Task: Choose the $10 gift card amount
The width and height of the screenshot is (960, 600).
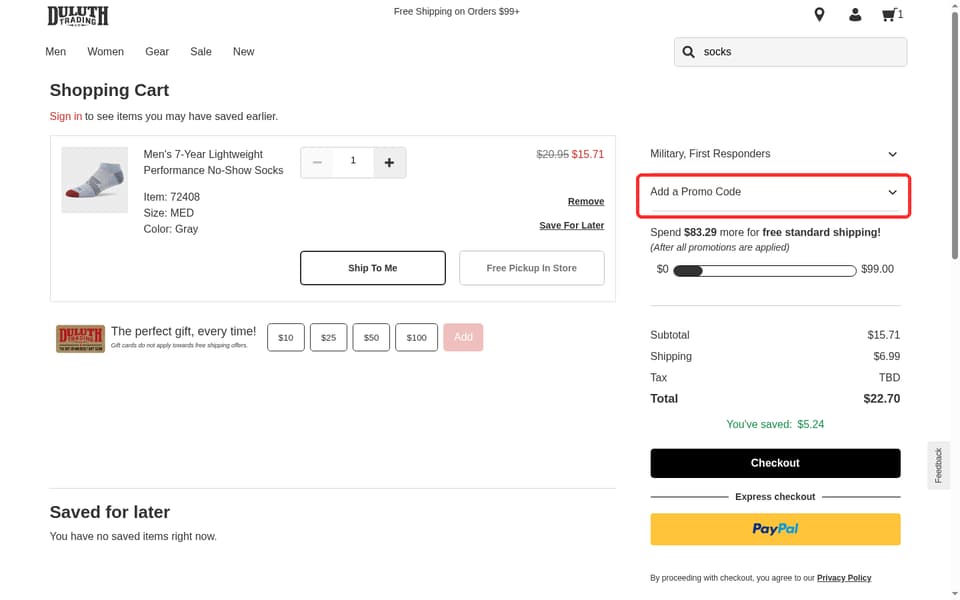Action: point(286,337)
